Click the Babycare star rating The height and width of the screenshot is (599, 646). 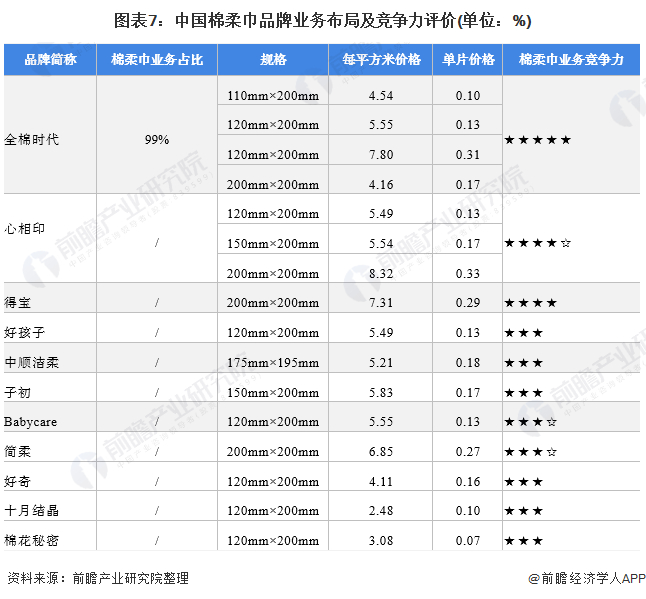coord(531,422)
